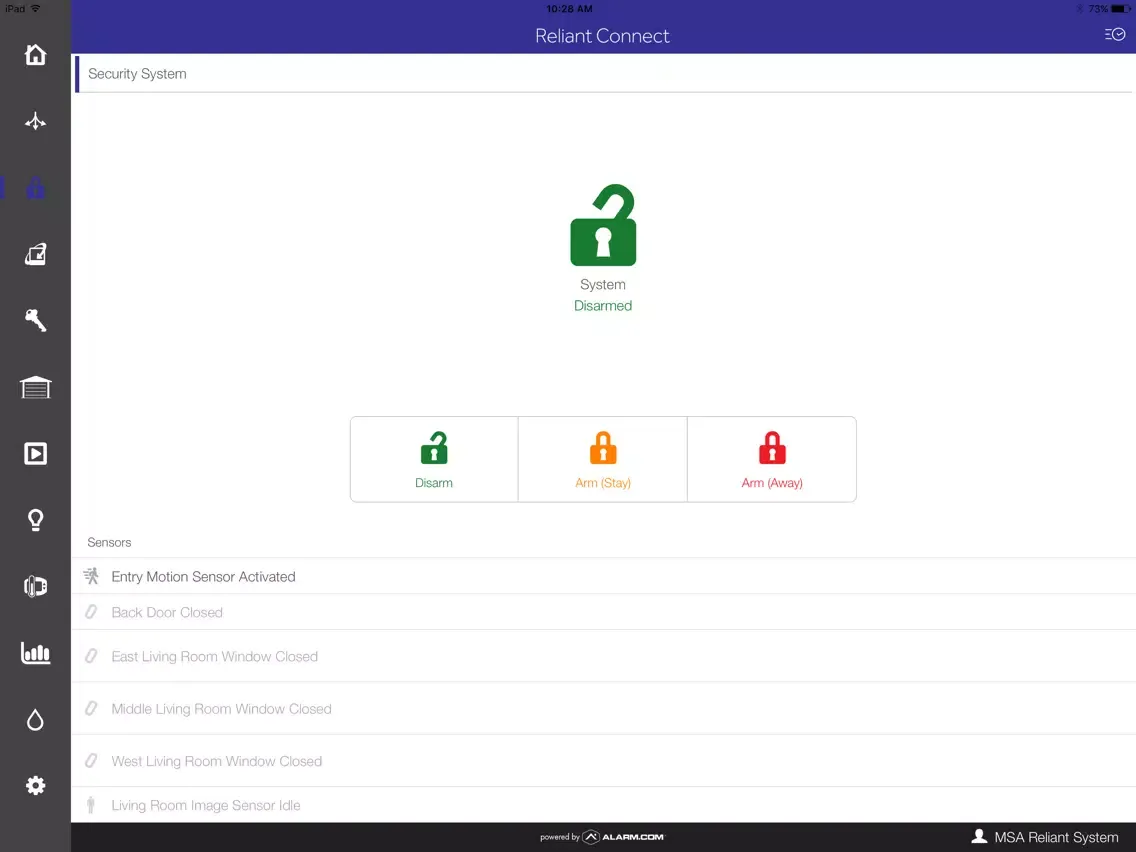Open the garage door sidebar icon

(x=35, y=388)
